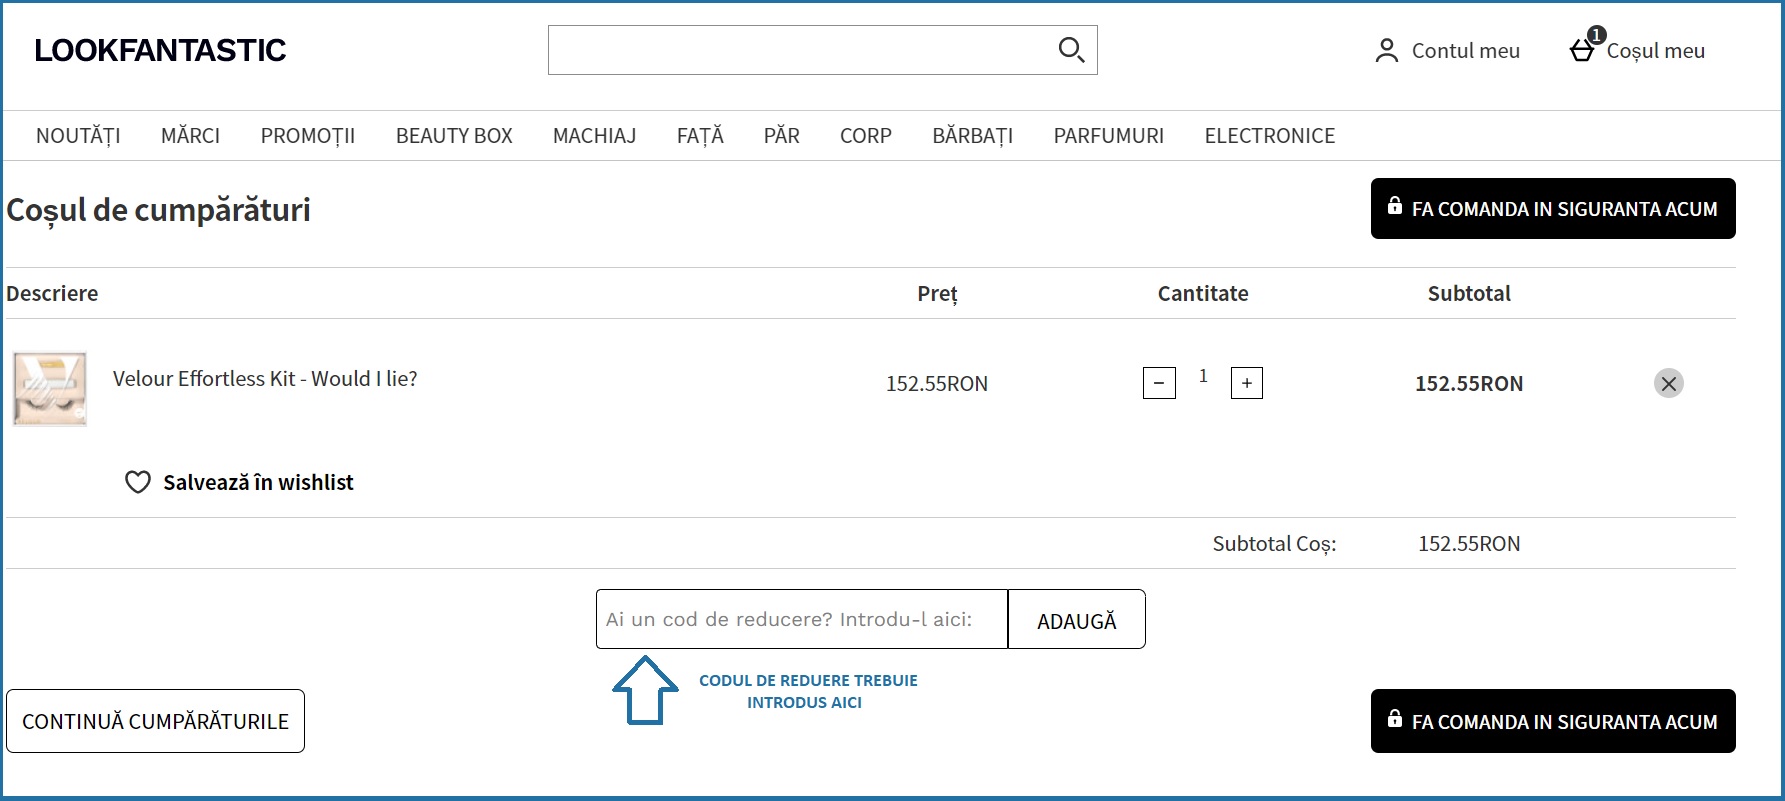Open the BĂRBAȚI menu
Viewport: 1785px width, 801px height.
pyautogui.click(x=973, y=136)
